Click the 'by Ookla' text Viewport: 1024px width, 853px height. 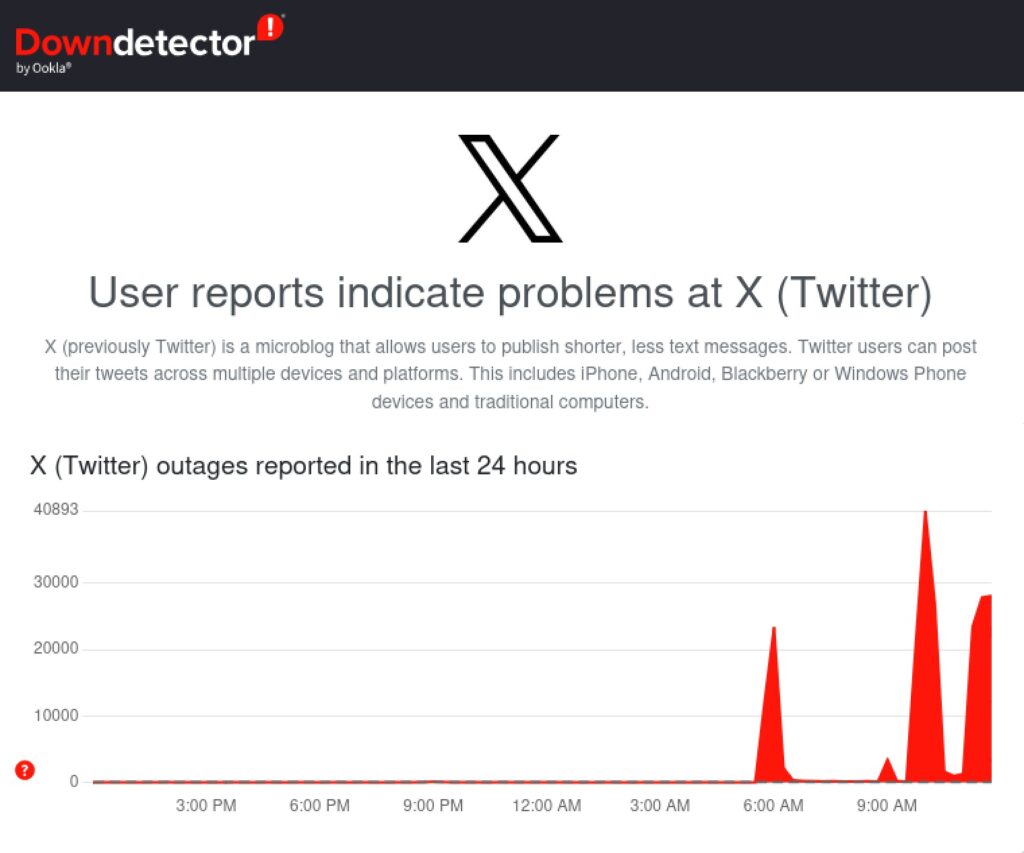(43, 68)
